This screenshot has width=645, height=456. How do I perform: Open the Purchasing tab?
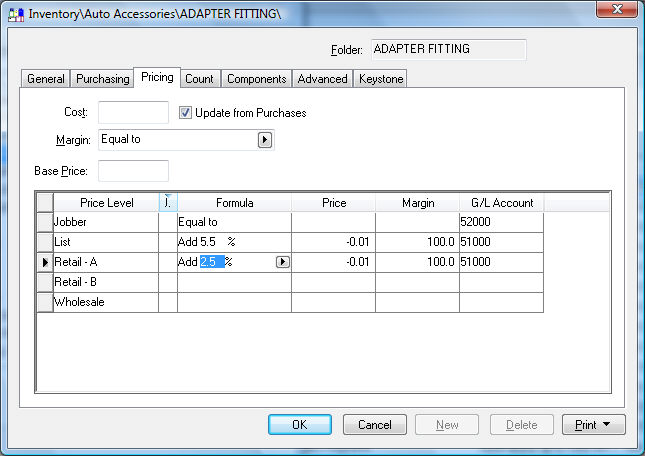pyautogui.click(x=102, y=79)
